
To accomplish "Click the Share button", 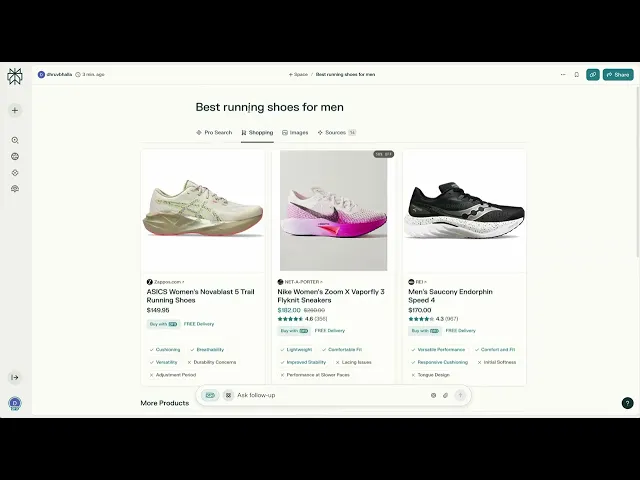I will pyautogui.click(x=618, y=75).
